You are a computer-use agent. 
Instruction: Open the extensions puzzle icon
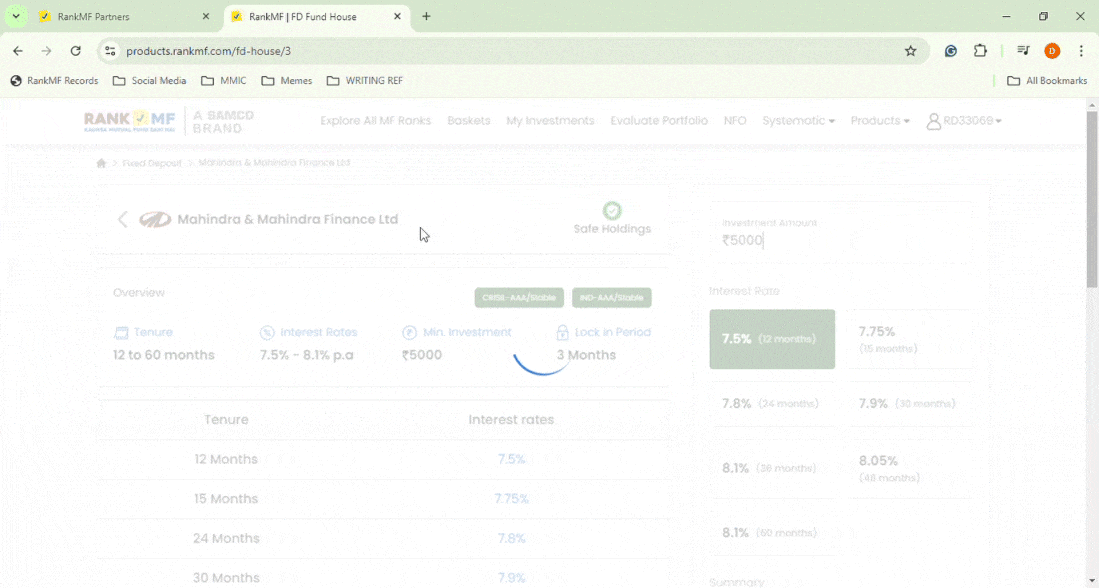pyautogui.click(x=980, y=51)
